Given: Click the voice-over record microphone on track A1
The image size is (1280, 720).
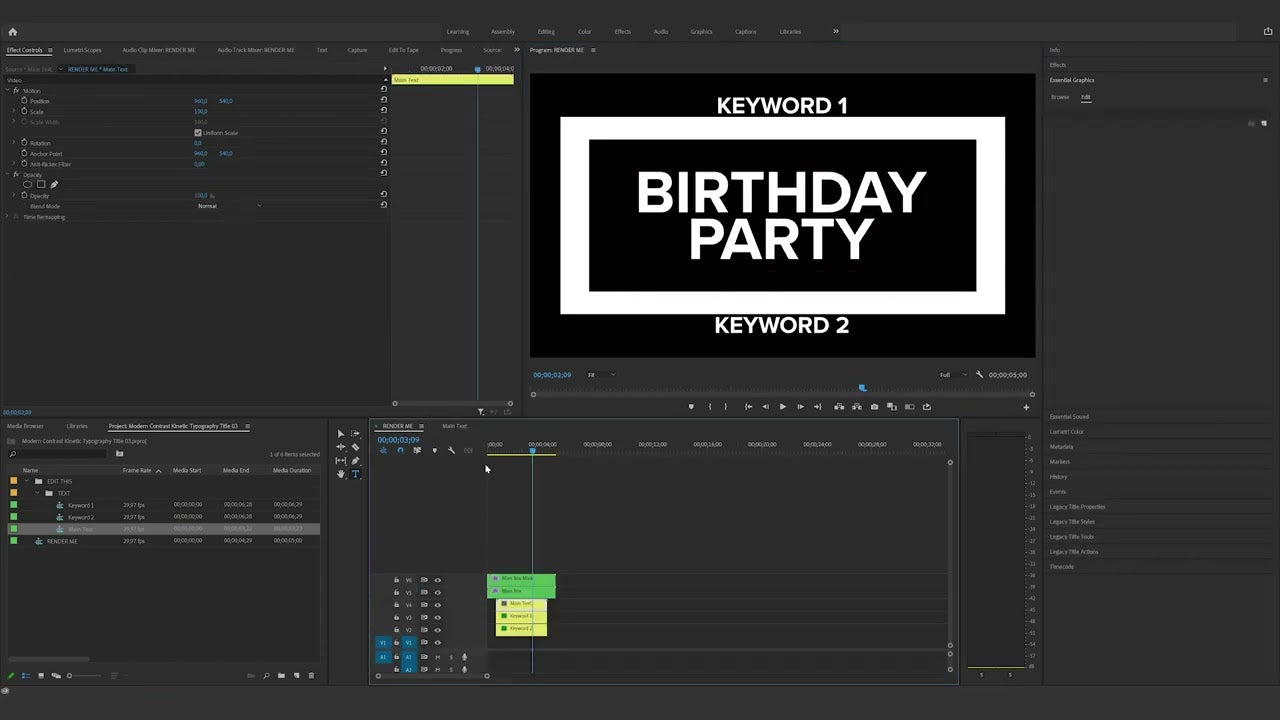Looking at the screenshot, I should coord(464,657).
